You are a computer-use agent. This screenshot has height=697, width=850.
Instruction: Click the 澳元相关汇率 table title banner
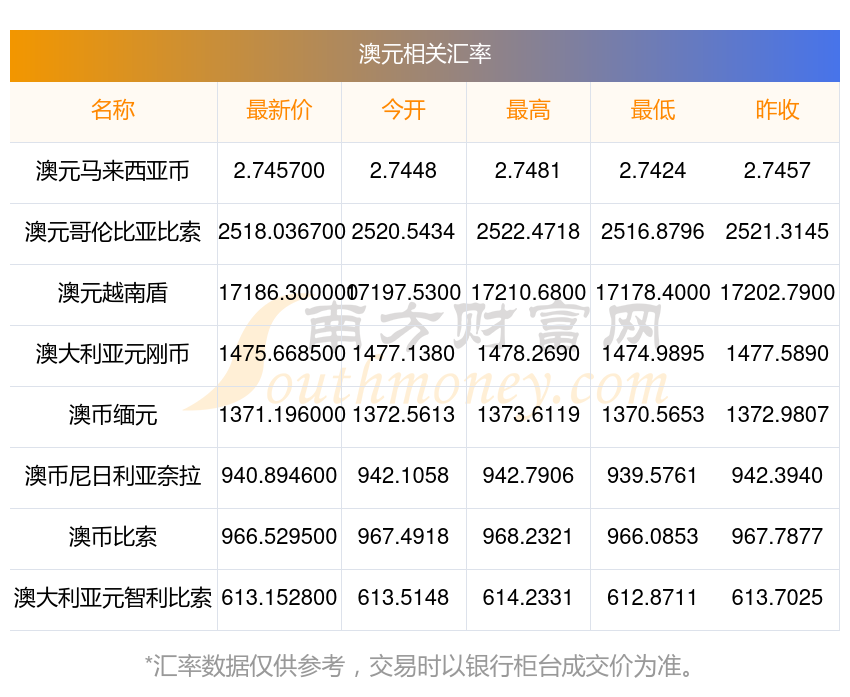[x=425, y=54]
